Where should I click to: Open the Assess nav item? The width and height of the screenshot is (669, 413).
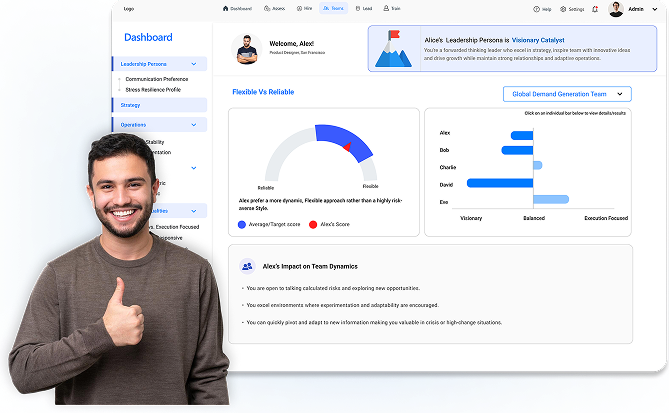[x=274, y=9]
